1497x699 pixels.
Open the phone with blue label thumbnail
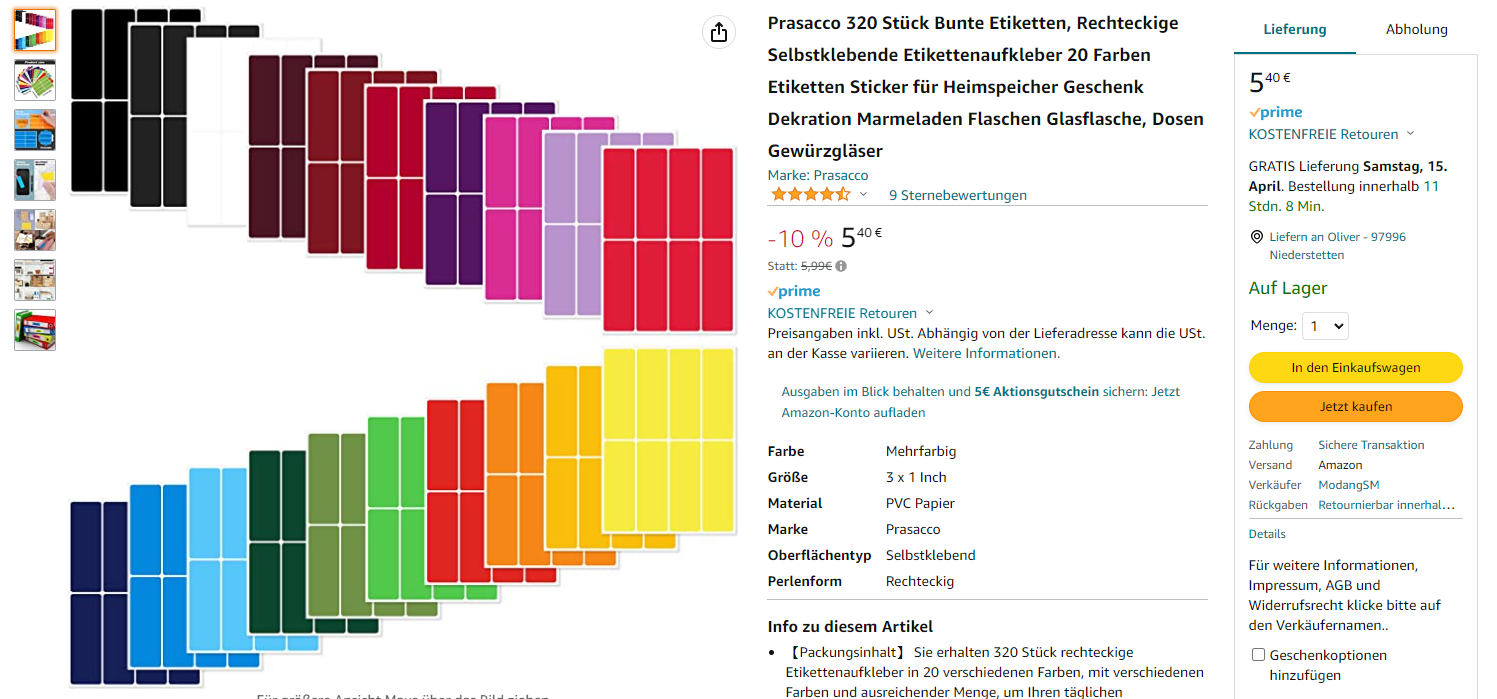coord(35,180)
